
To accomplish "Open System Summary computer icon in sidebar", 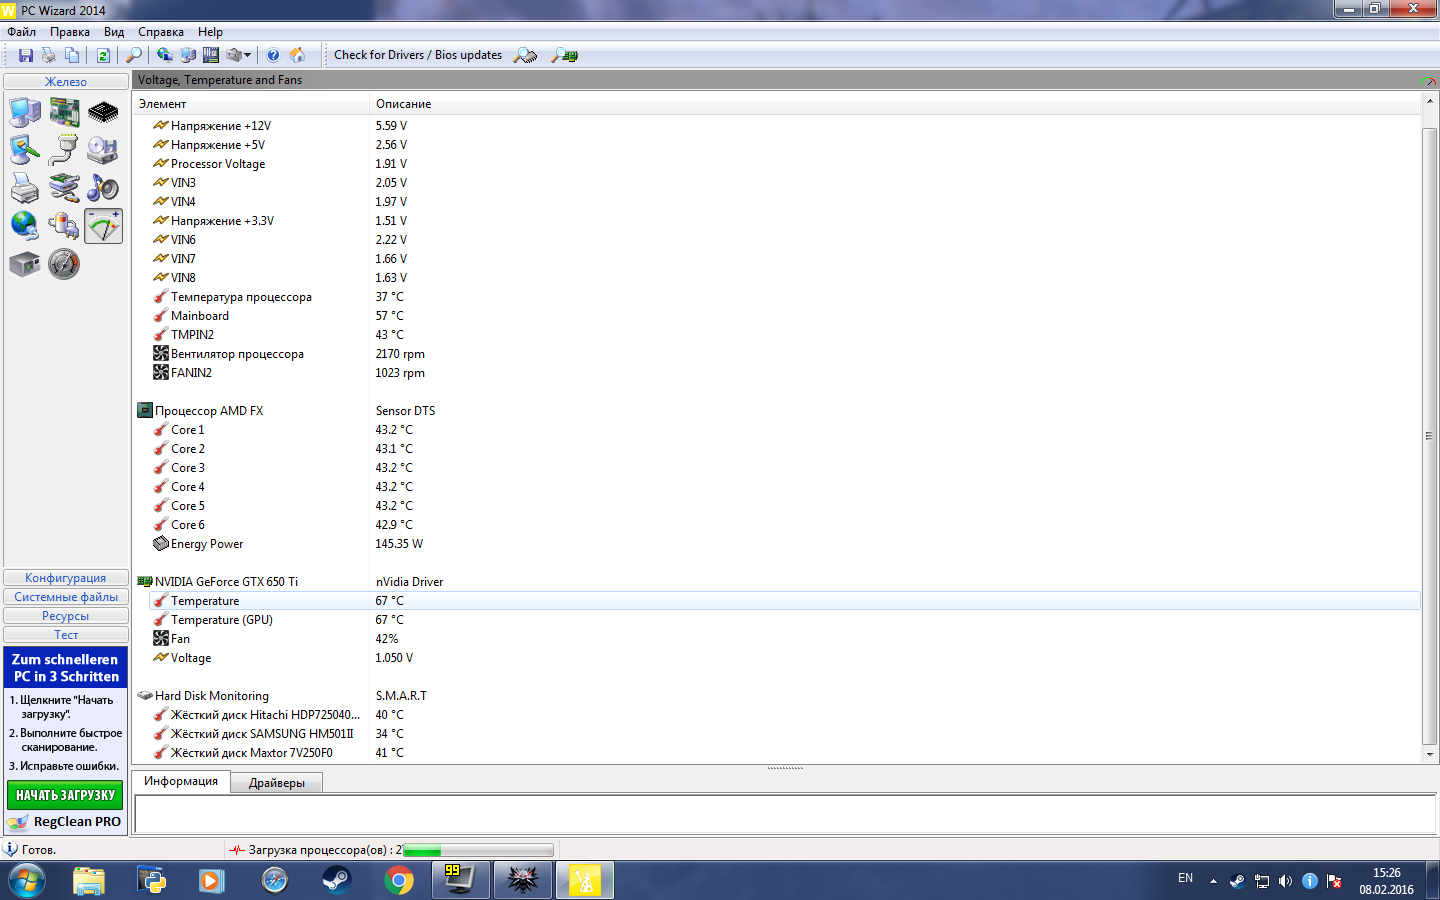I will (25, 112).
